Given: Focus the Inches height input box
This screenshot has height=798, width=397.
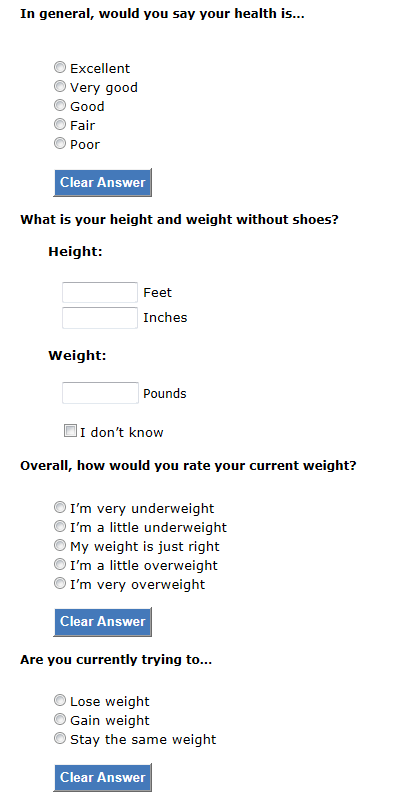Looking at the screenshot, I should pyautogui.click(x=100, y=318).
